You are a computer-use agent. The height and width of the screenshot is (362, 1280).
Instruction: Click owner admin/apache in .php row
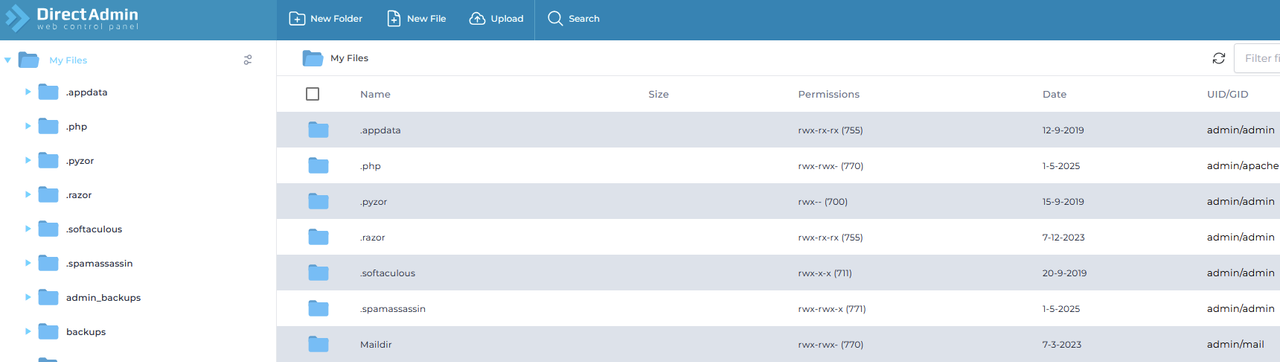1242,166
